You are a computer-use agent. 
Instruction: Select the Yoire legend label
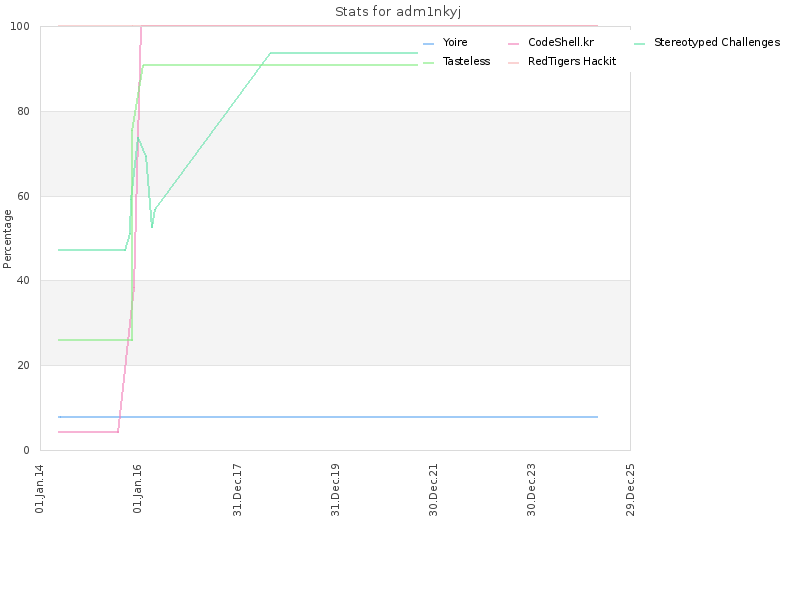tap(455, 42)
